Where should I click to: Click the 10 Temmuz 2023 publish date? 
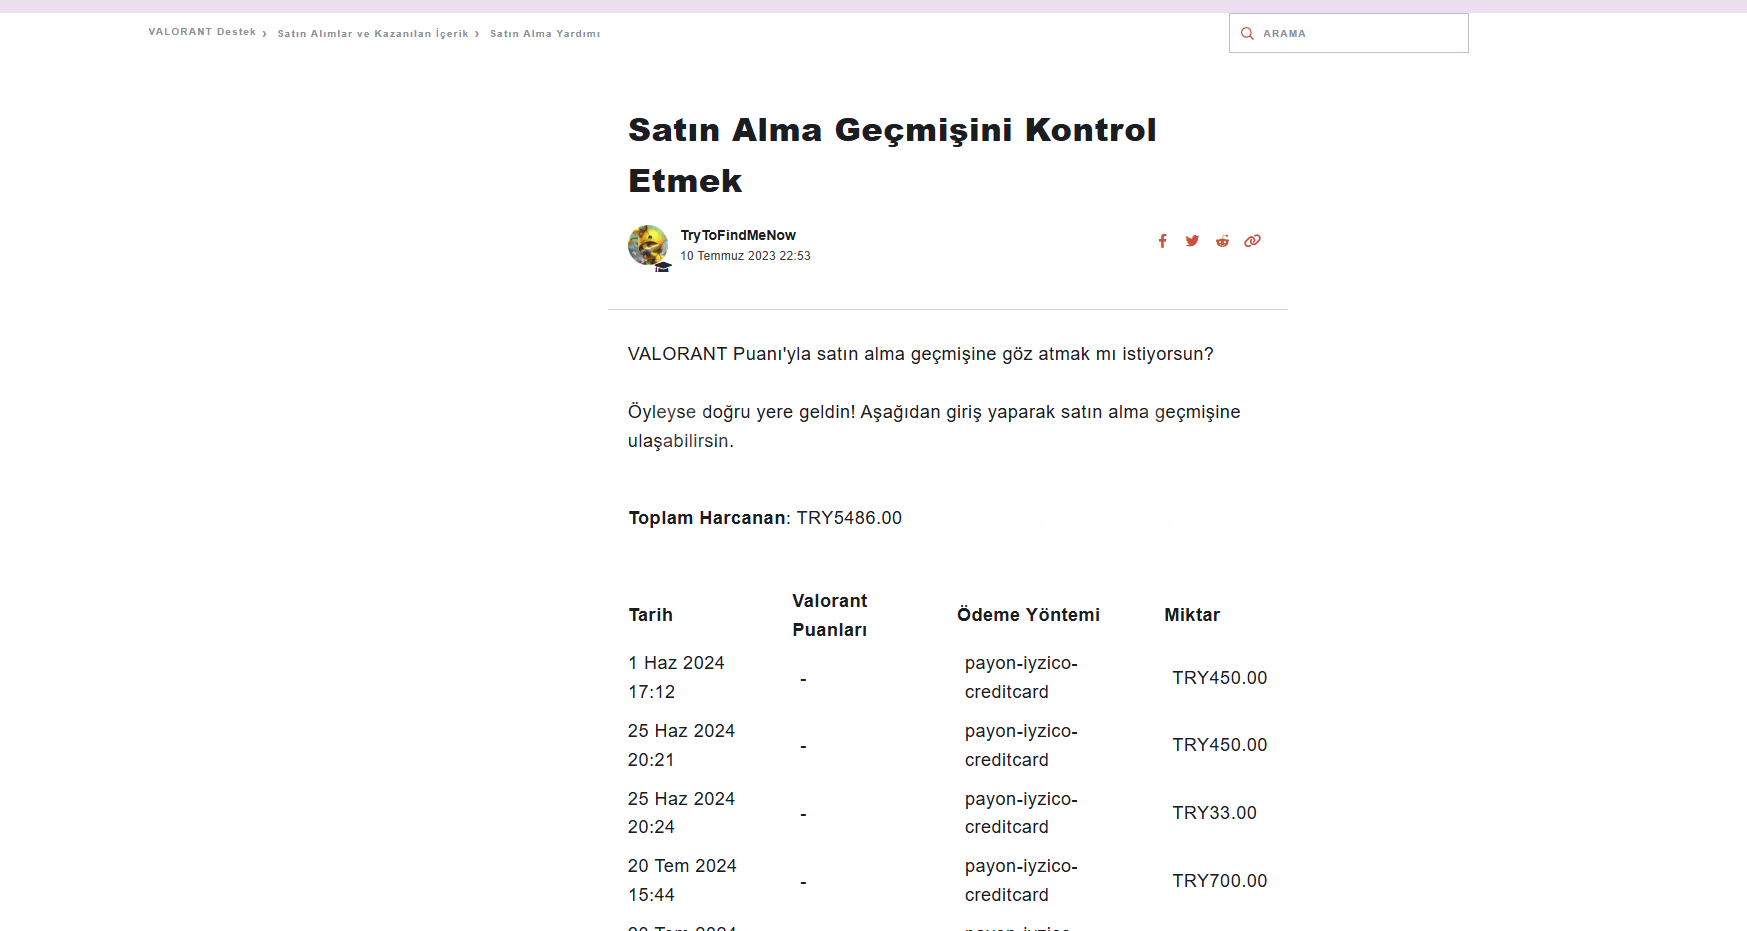(745, 256)
